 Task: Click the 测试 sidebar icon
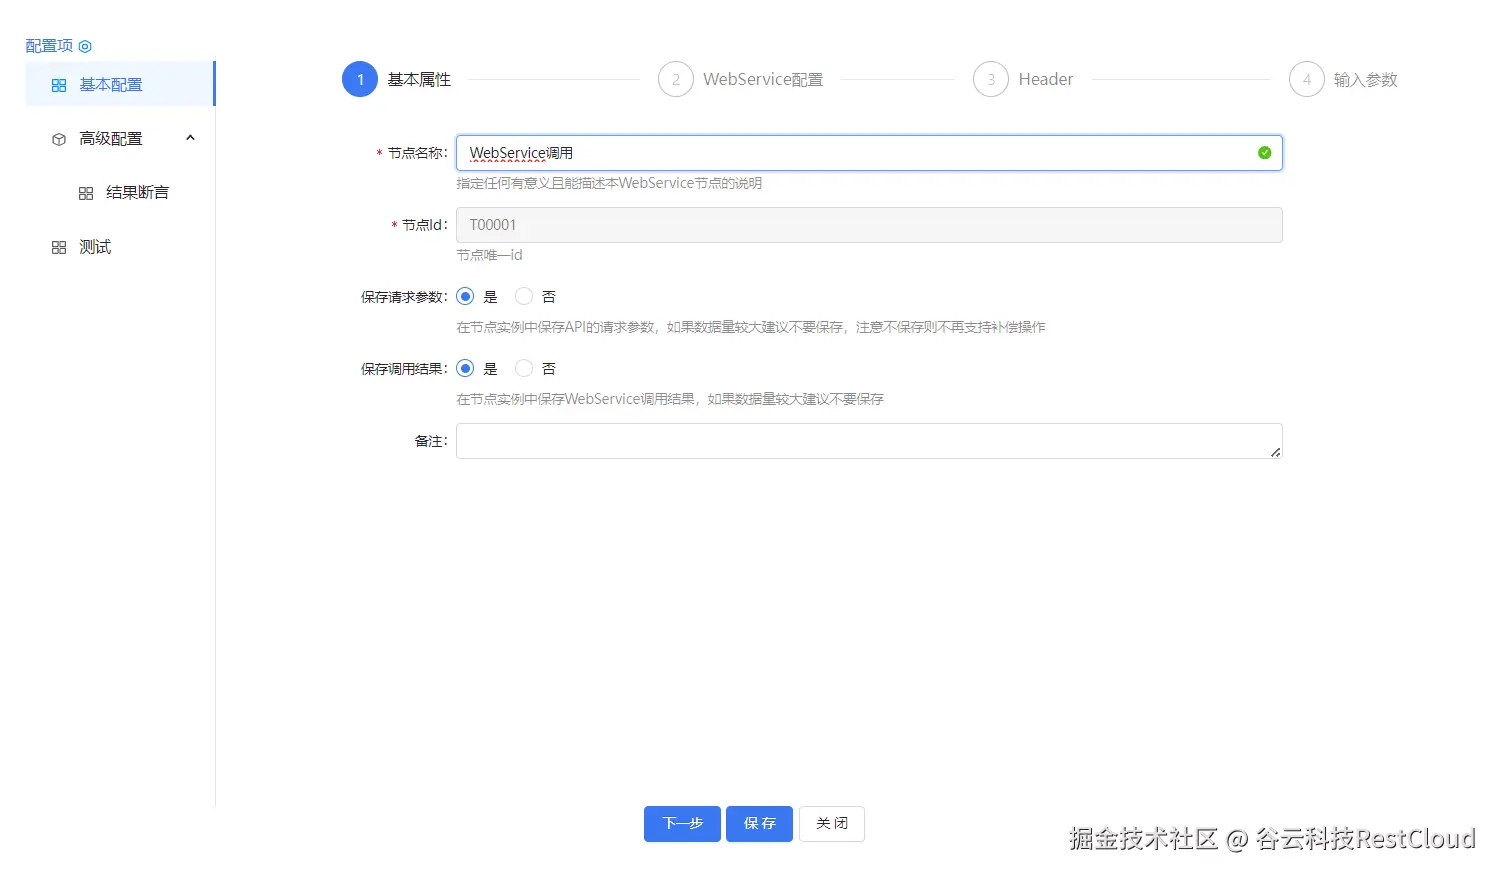[x=58, y=246]
